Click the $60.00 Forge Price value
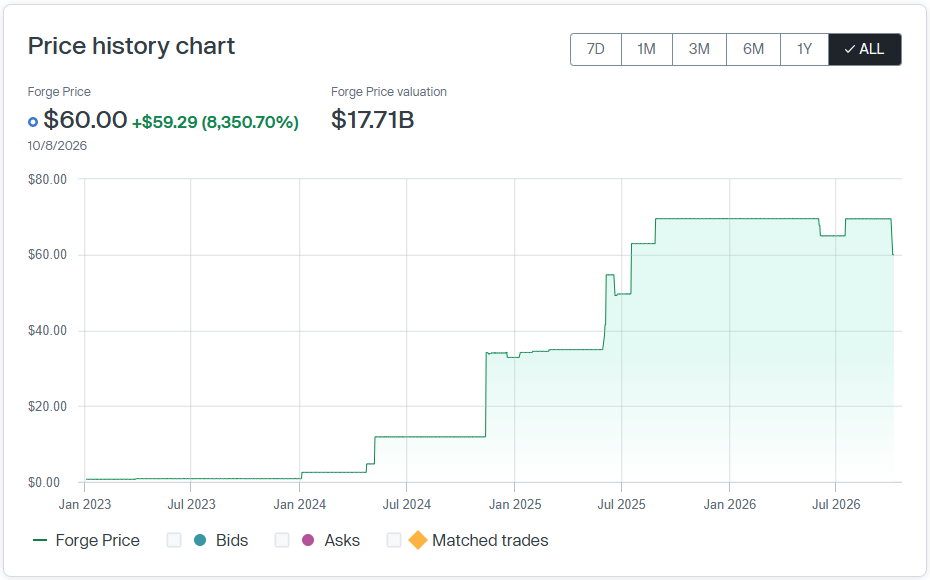 pos(85,120)
